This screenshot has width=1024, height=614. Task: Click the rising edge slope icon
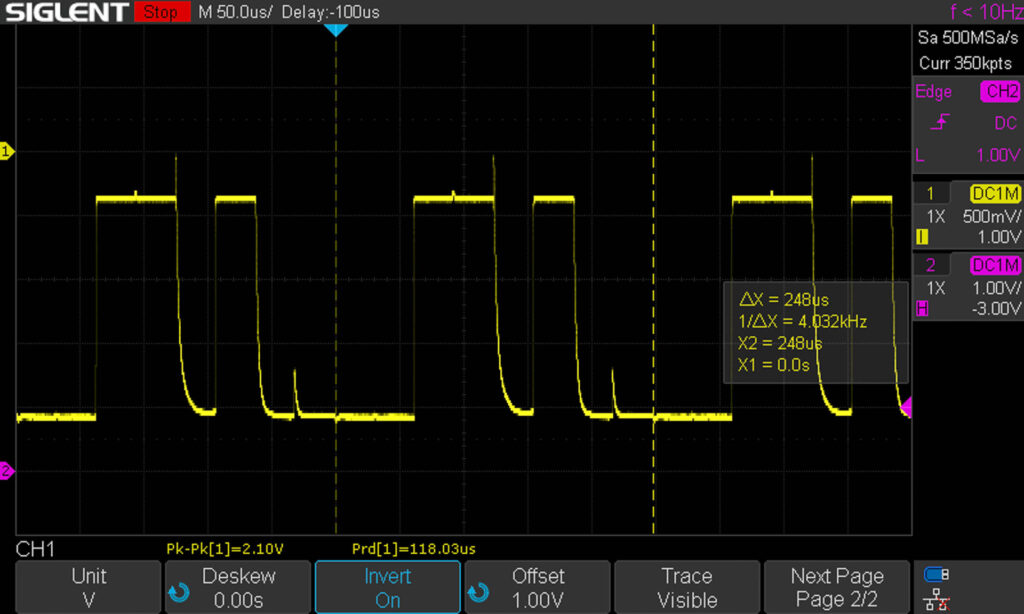tap(939, 121)
